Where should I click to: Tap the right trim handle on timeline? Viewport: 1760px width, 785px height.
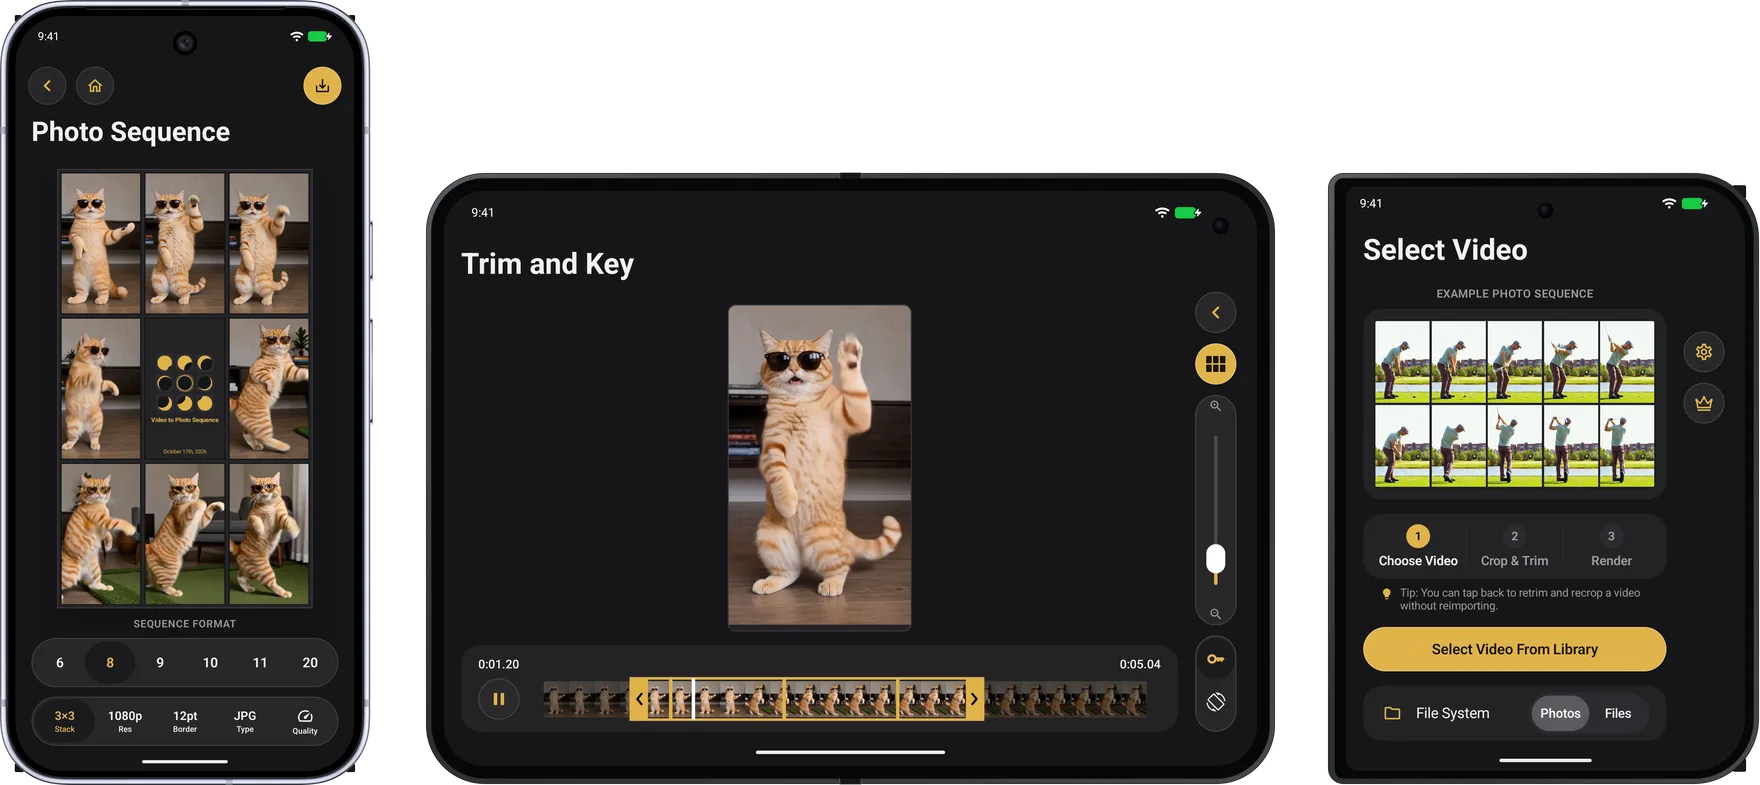pos(975,699)
